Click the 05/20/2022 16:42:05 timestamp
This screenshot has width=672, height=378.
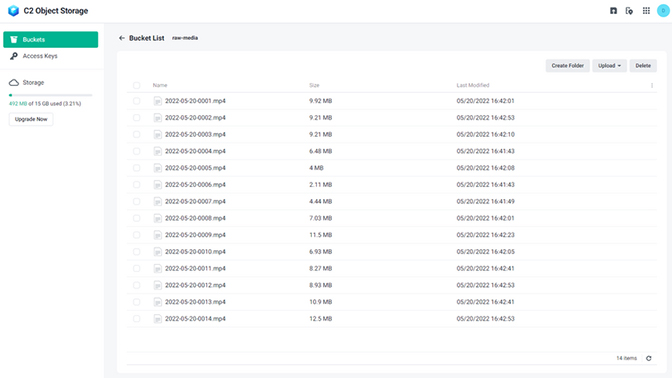tap(486, 252)
